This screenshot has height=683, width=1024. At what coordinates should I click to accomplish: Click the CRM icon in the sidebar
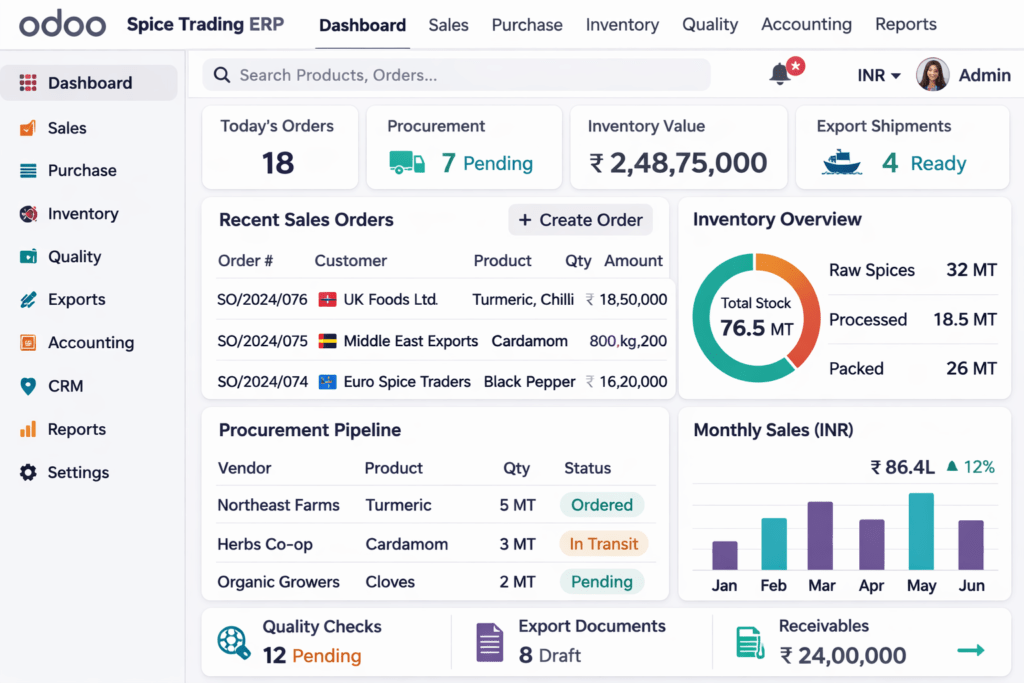pyautogui.click(x=26, y=386)
